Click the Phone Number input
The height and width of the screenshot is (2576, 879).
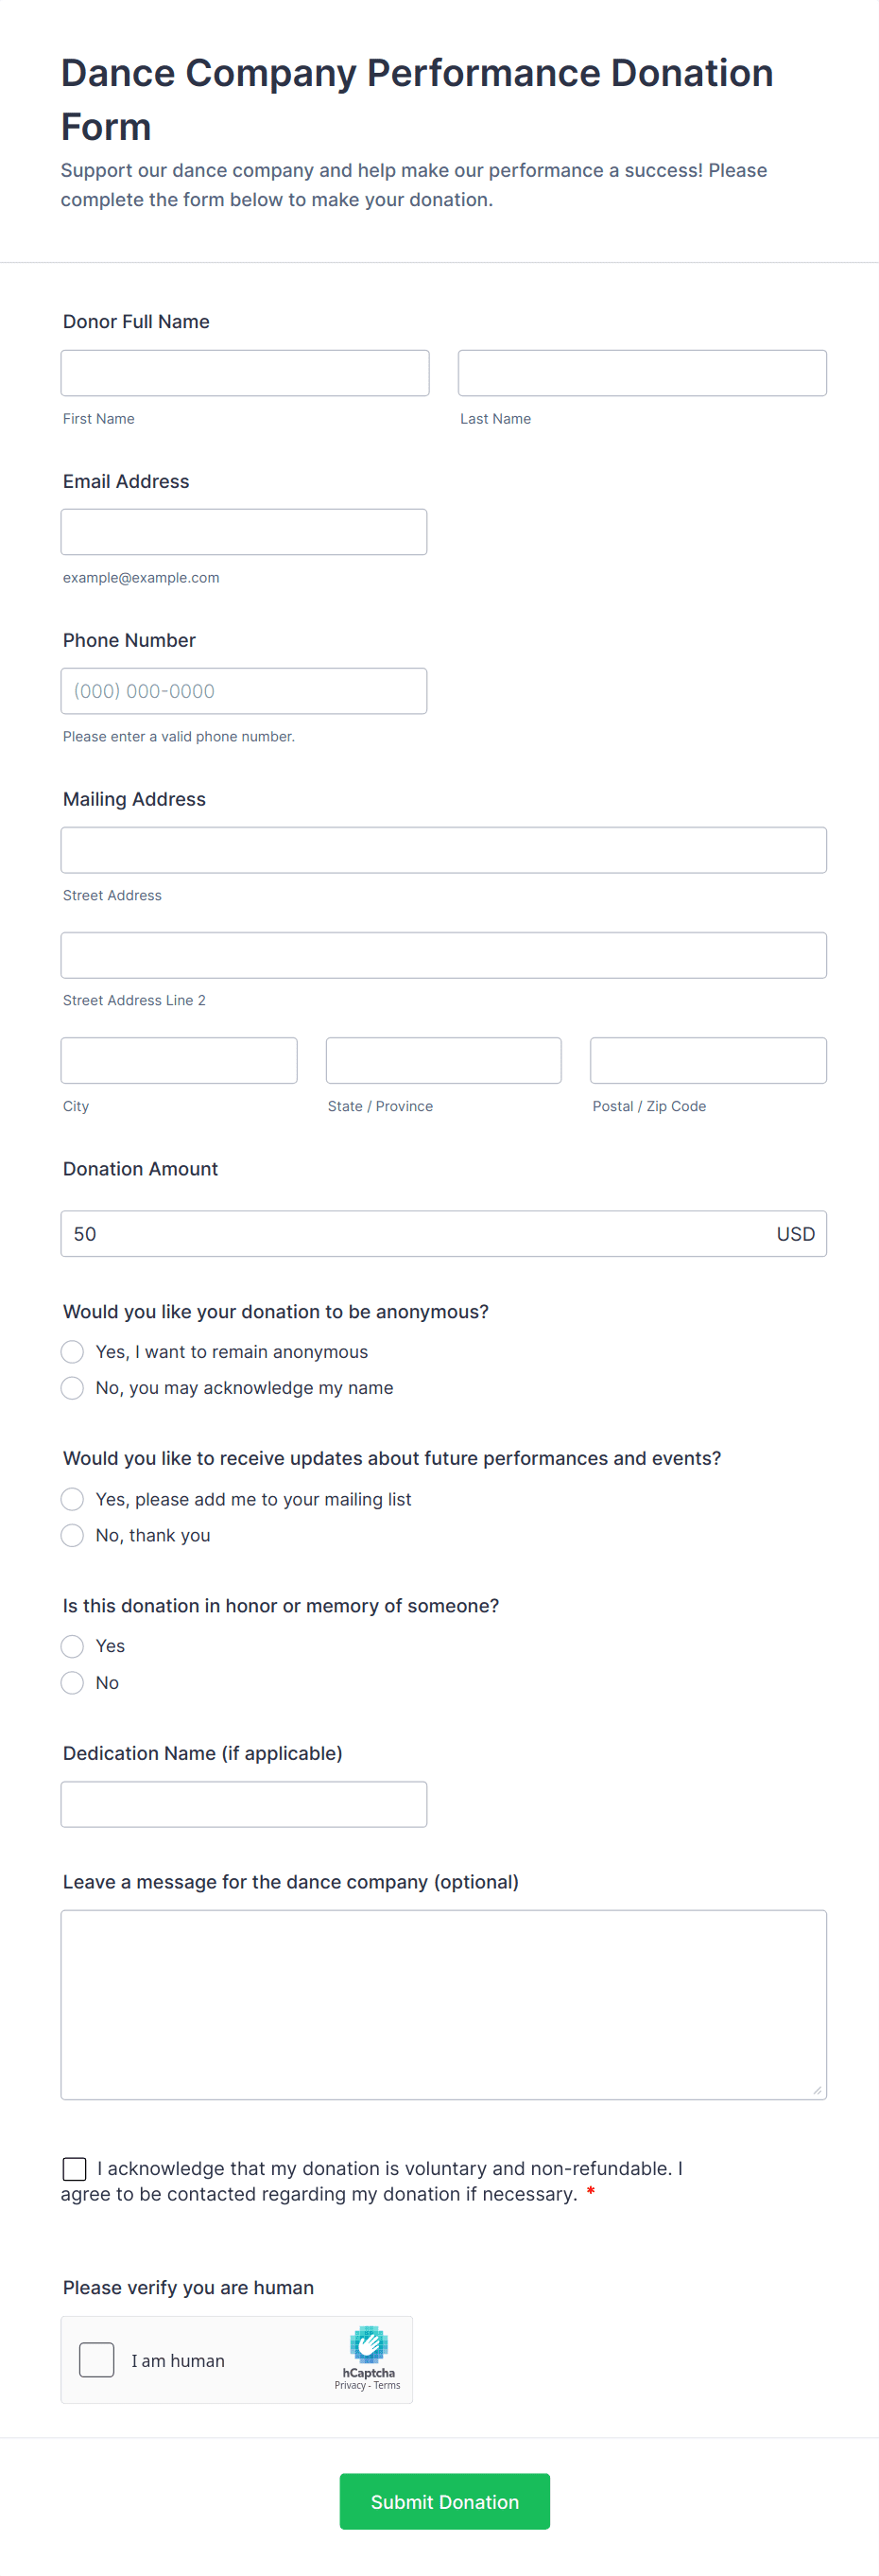(244, 691)
